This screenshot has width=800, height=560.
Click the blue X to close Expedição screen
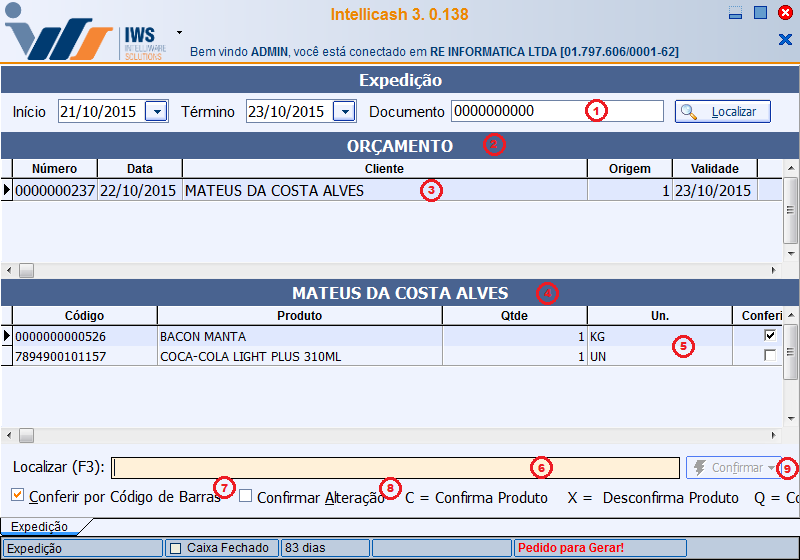[x=784, y=39]
